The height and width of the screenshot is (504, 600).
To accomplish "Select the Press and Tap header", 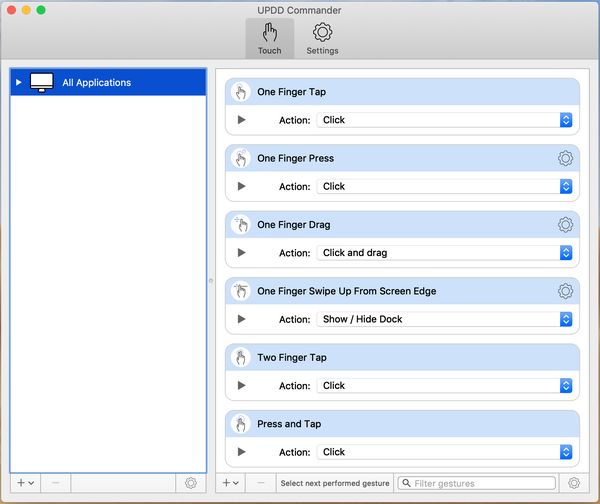I will (x=402, y=424).
